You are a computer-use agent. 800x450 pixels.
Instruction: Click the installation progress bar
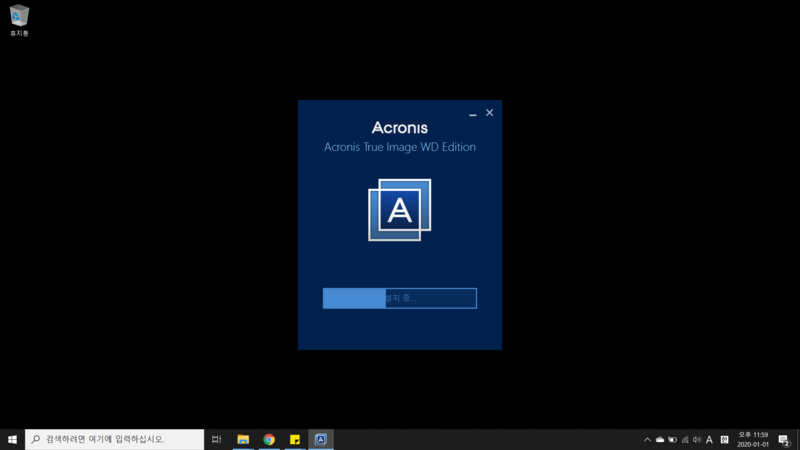click(x=399, y=298)
